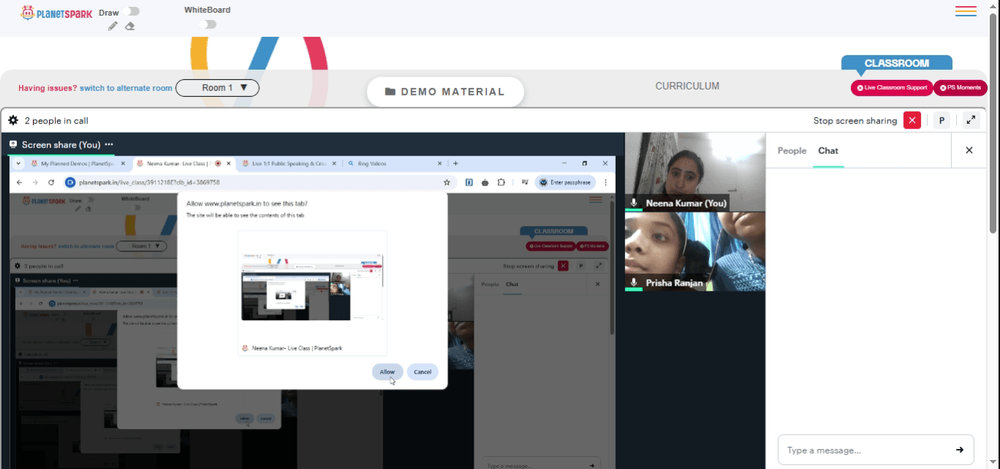The image size is (1000, 469).
Task: Click Allow in the white permission dialog
Action: coord(387,372)
